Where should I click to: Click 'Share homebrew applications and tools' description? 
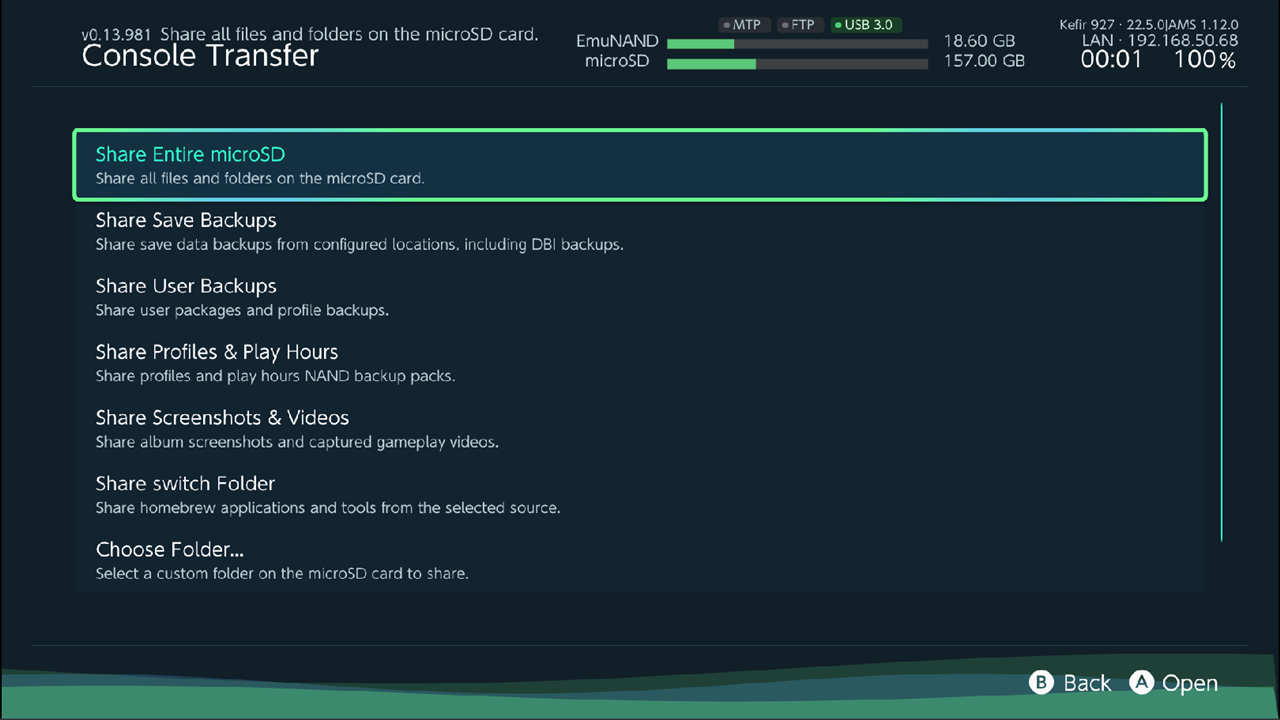328,508
